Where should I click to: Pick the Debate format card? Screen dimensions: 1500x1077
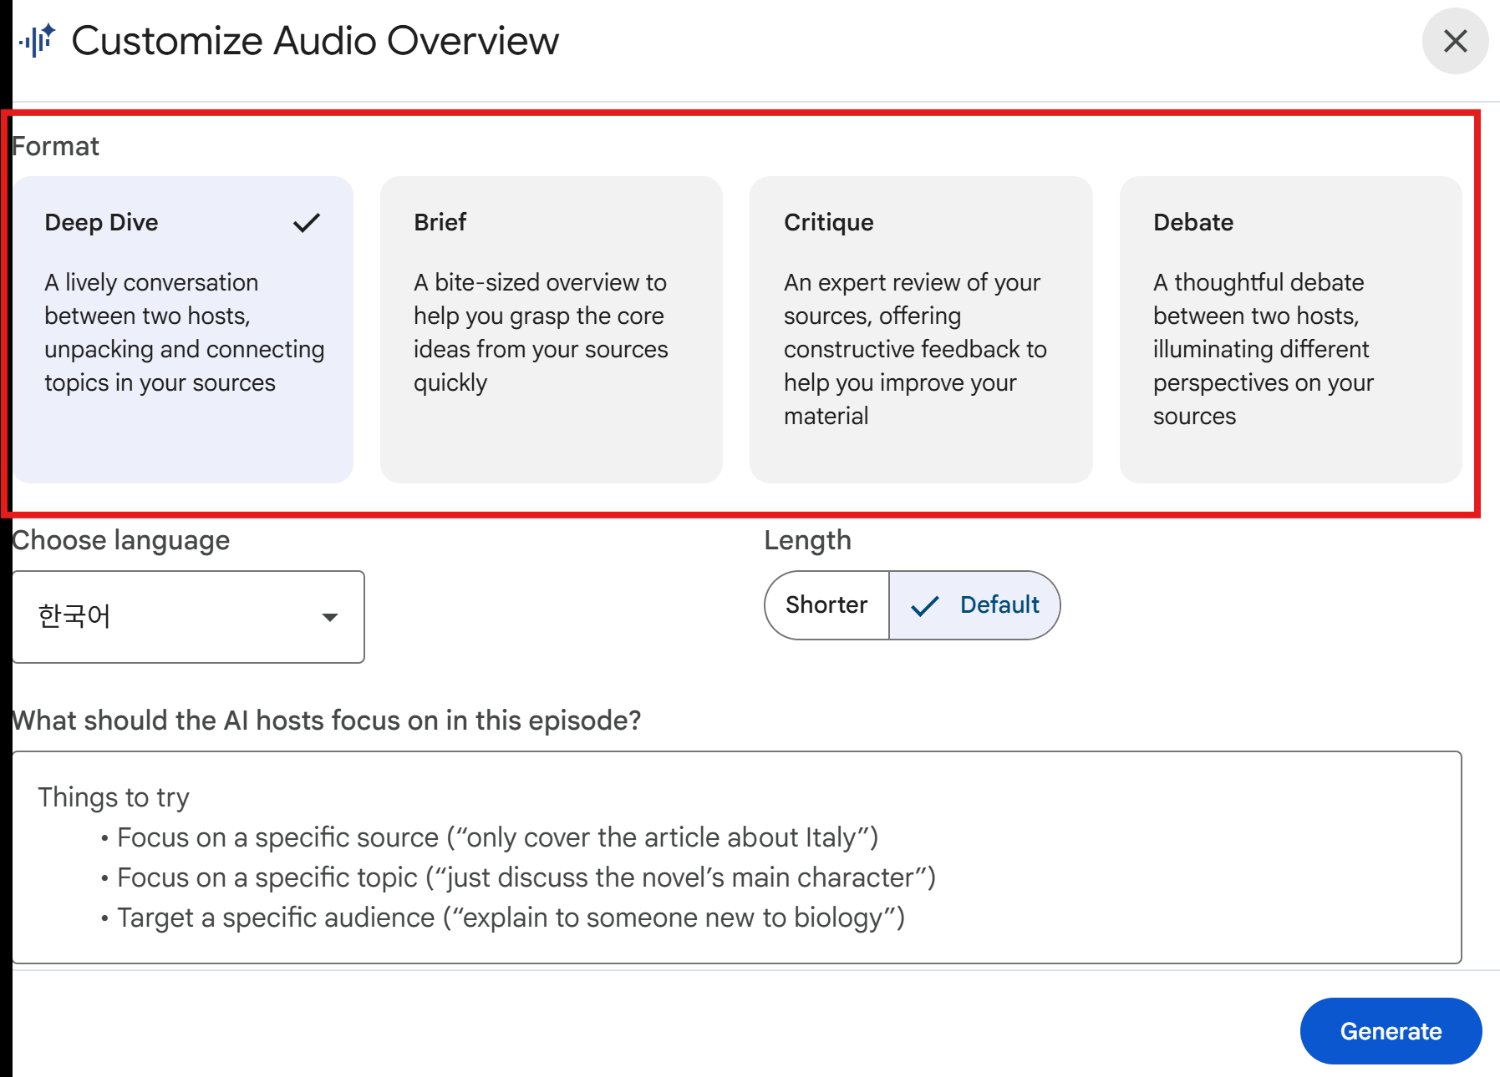(x=1290, y=330)
